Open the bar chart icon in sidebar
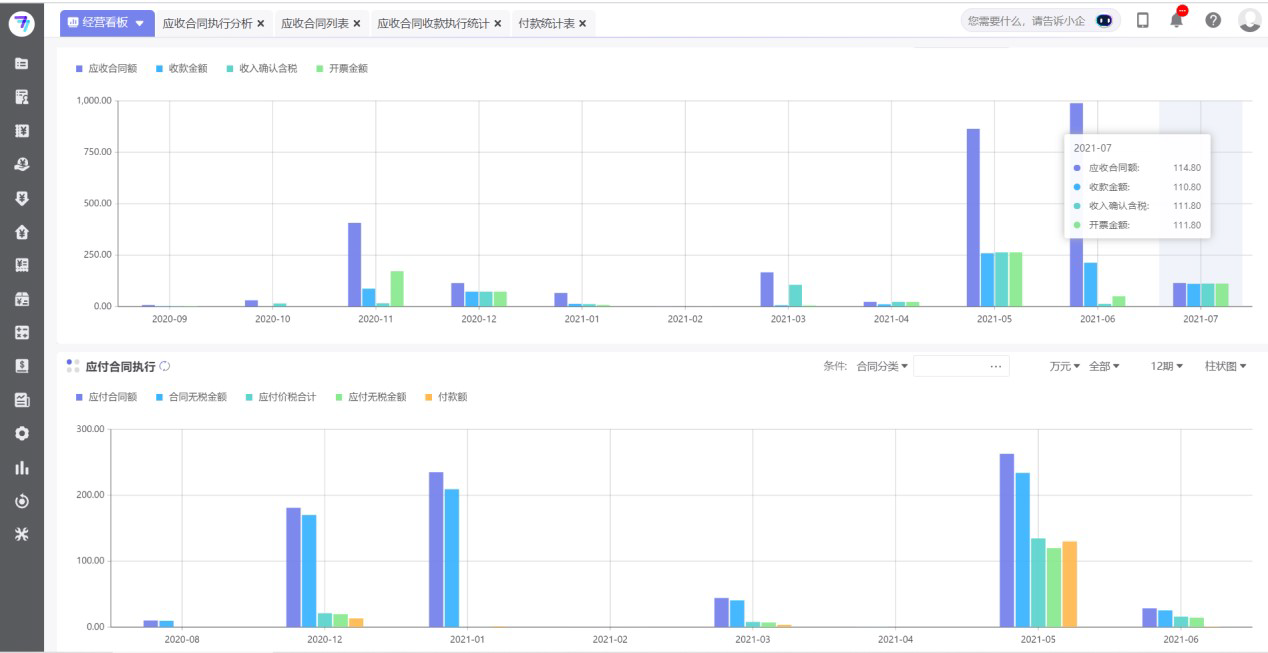Screen dimensions: 1268x653 [x=21, y=467]
